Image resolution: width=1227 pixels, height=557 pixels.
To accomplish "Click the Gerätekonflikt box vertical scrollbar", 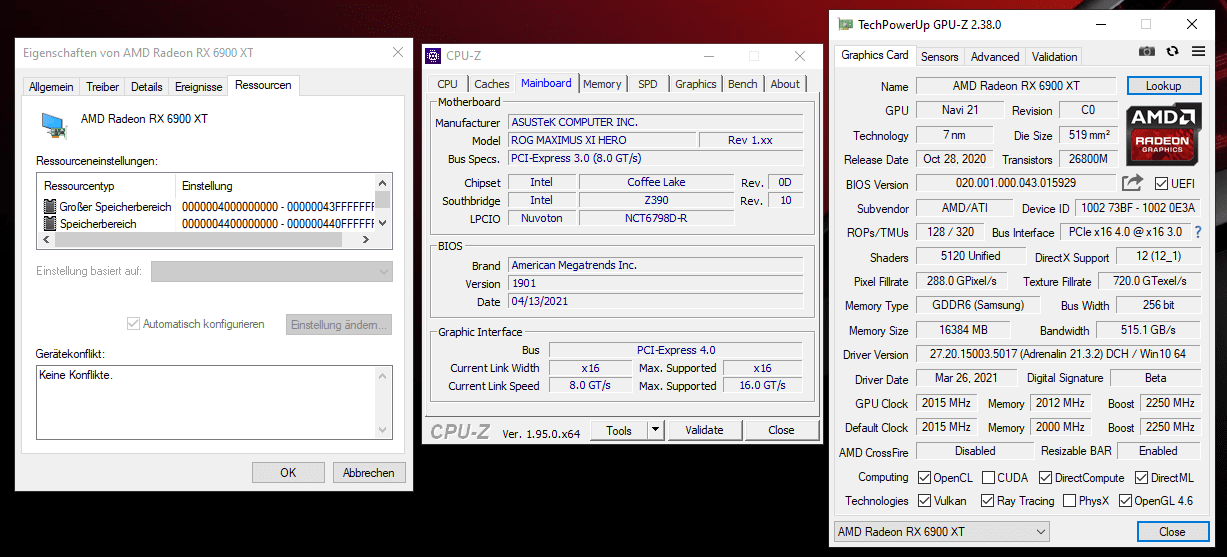I will 383,402.
